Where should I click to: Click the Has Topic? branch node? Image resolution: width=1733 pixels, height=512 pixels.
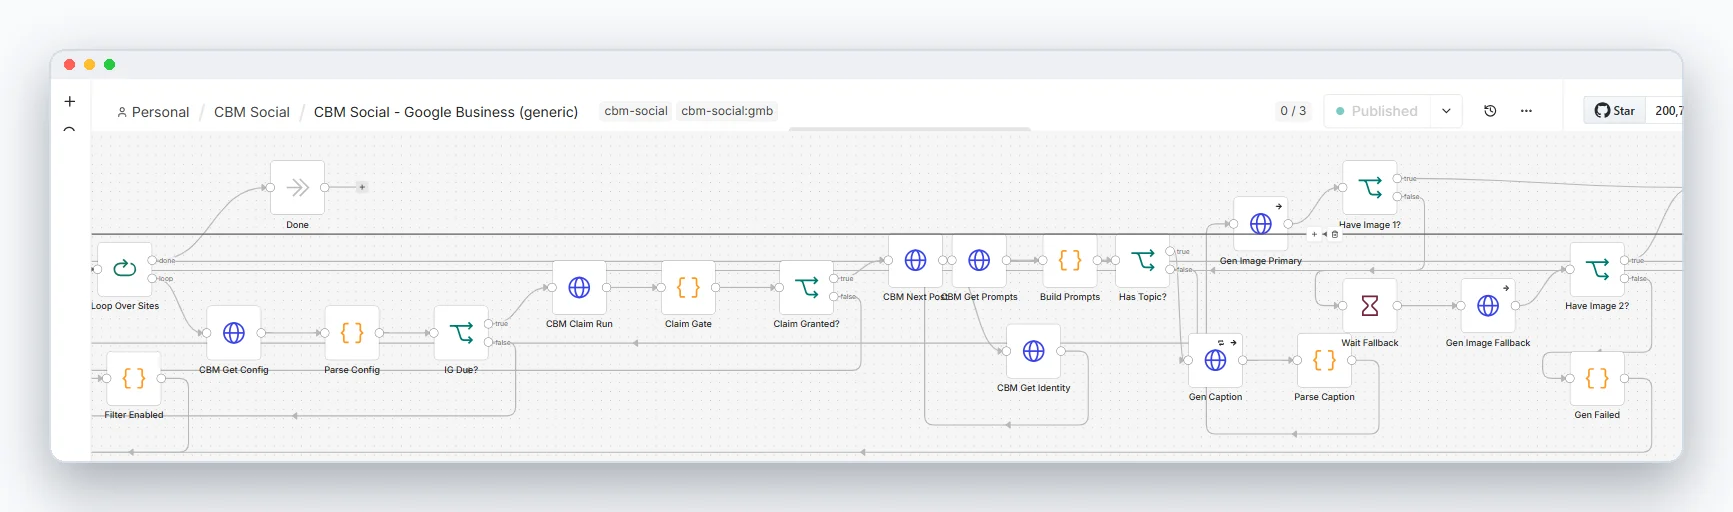(x=1143, y=260)
